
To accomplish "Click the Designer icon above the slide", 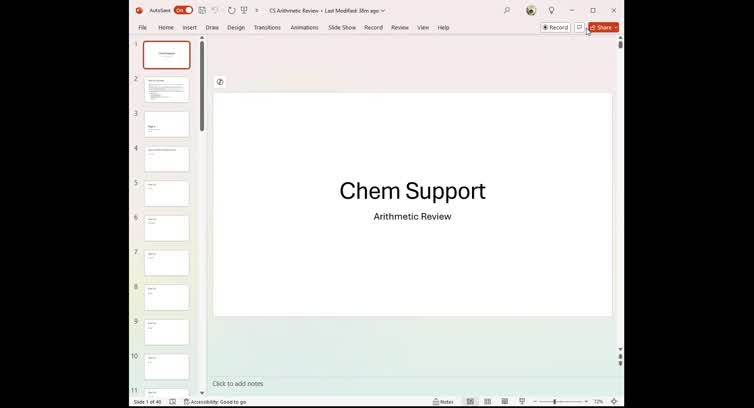I will 220,82.
